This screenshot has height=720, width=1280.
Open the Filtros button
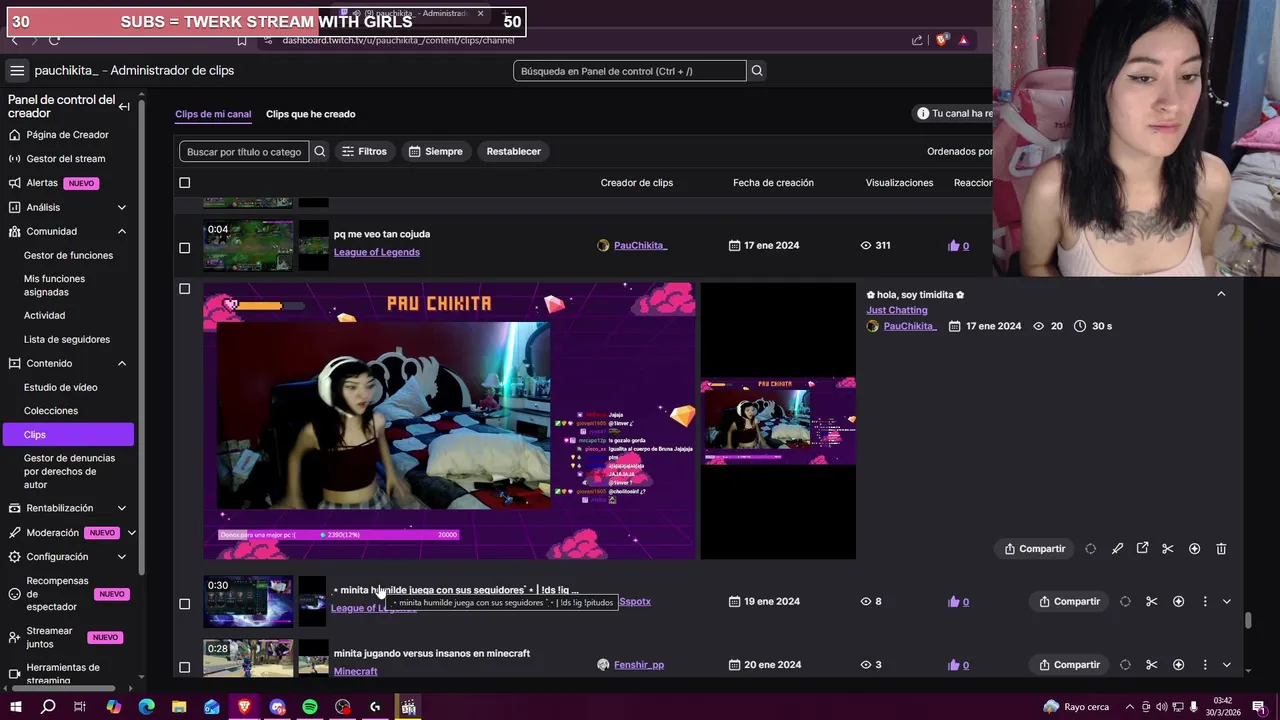[x=364, y=152]
